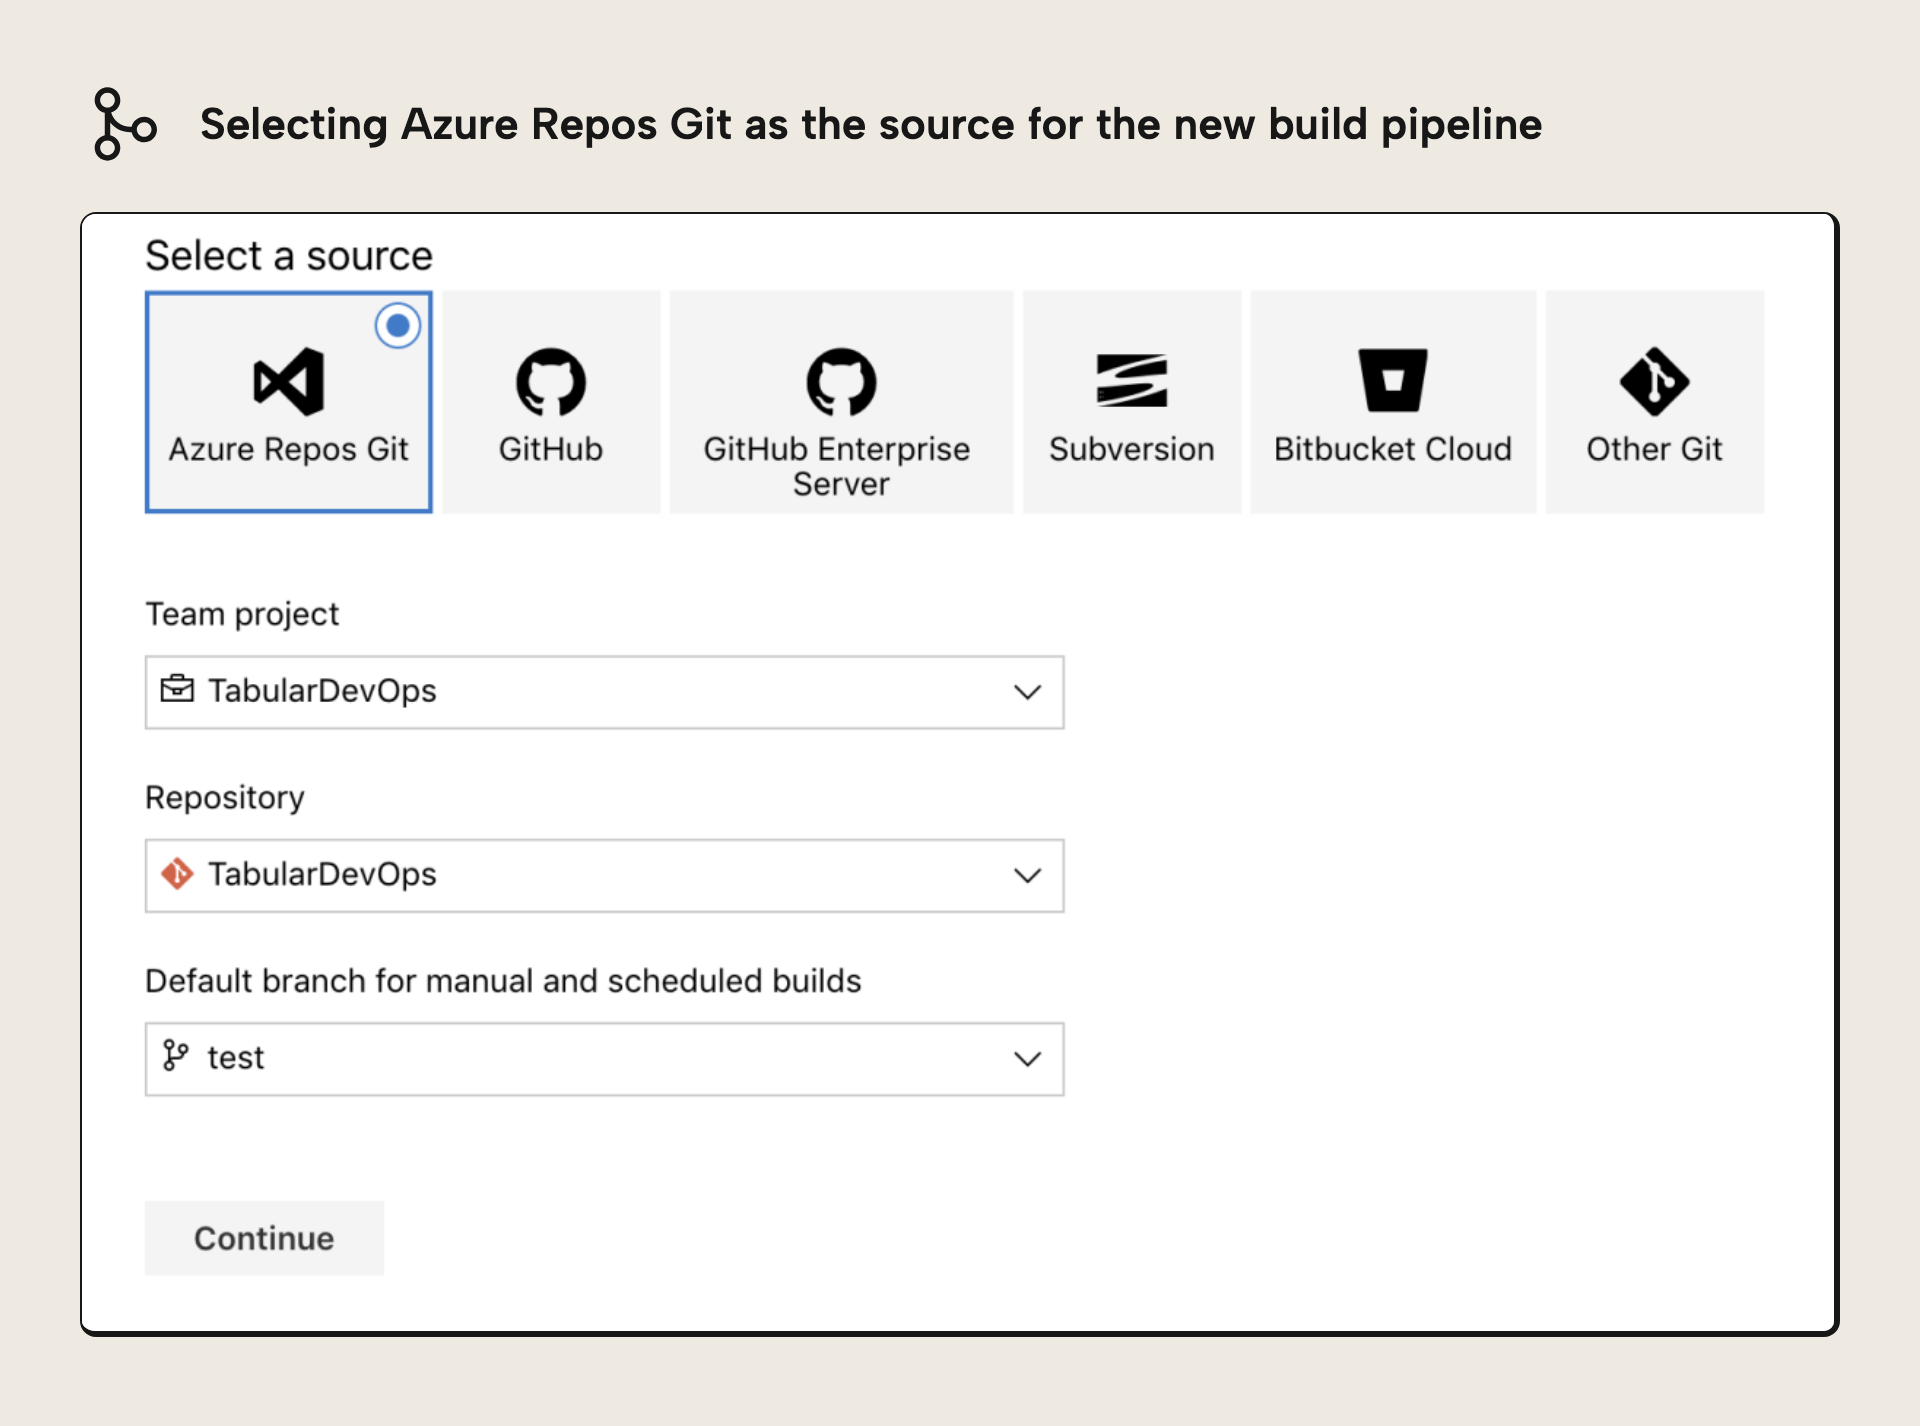
Task: Click the TabularDevOps value in Repository
Action: (x=322, y=874)
